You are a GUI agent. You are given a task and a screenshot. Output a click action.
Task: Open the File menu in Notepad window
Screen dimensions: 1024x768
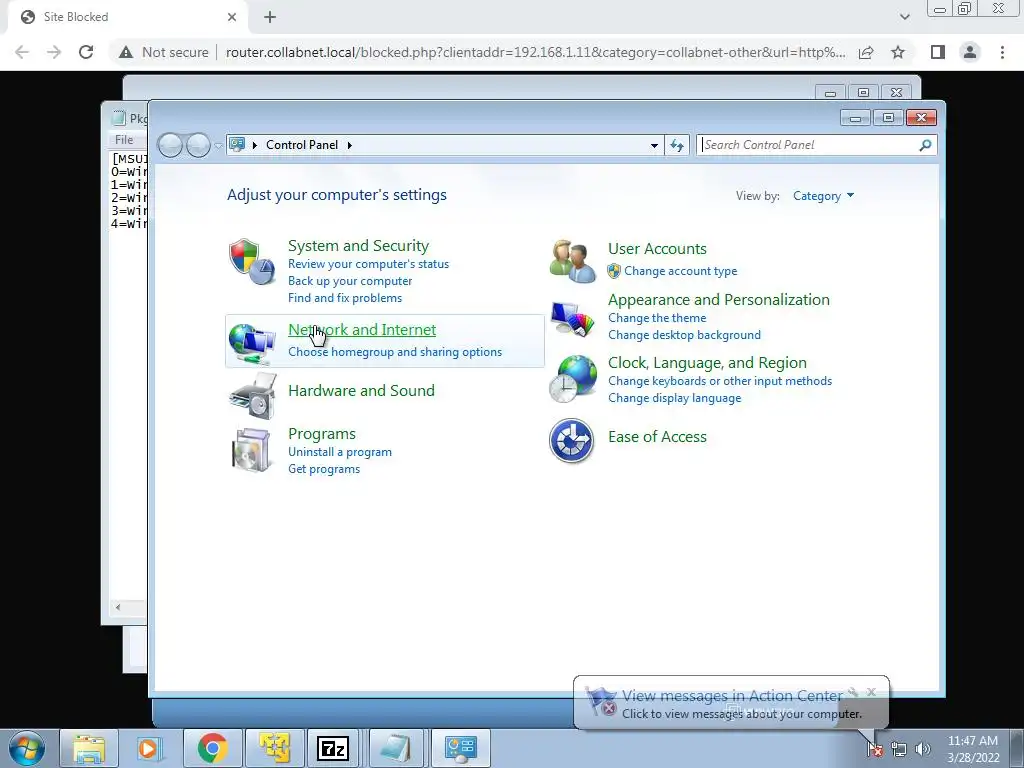[x=123, y=140]
